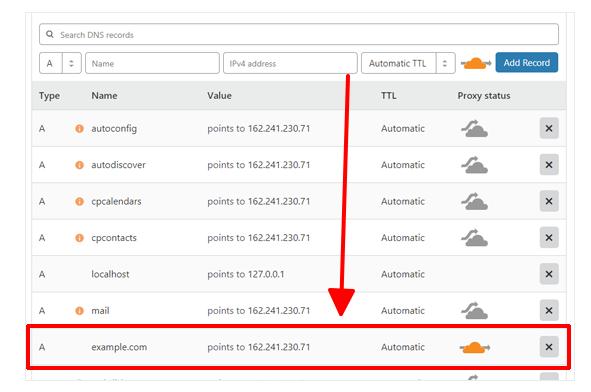This screenshot has width=591, height=392.
Task: Click the Value column header
Action: coord(219,95)
